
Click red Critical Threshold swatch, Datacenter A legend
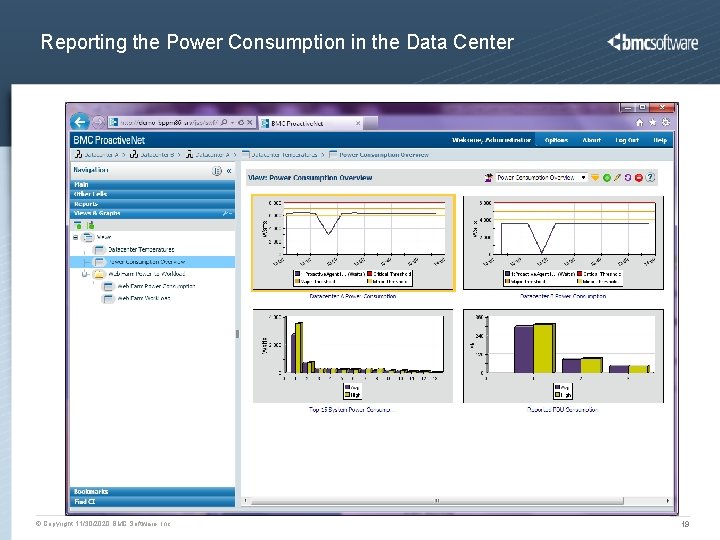pyautogui.click(x=370, y=274)
